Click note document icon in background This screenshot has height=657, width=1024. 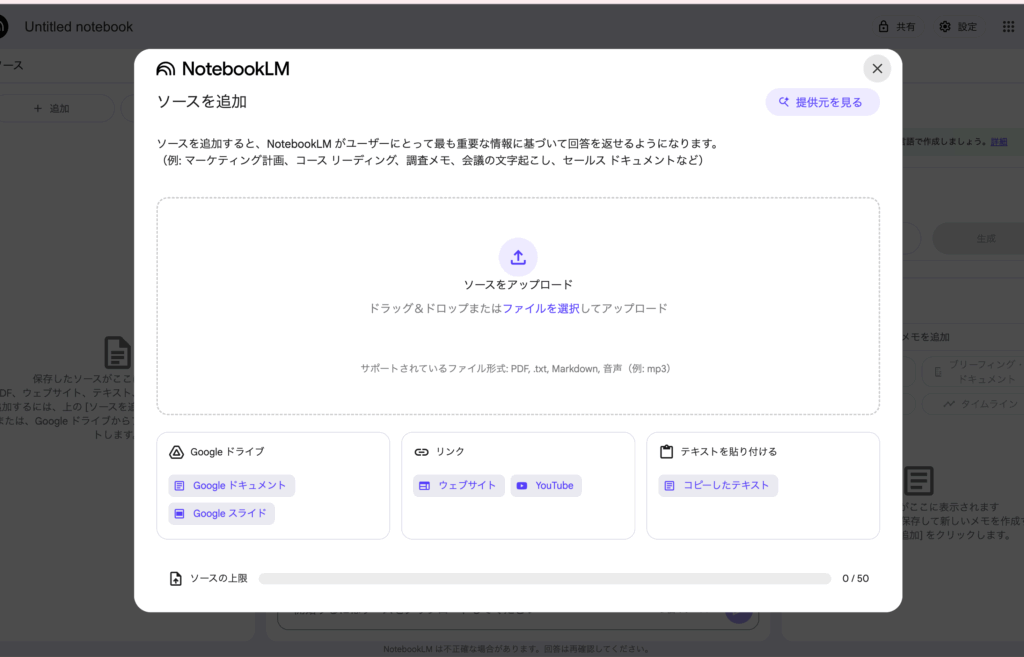[x=918, y=480]
